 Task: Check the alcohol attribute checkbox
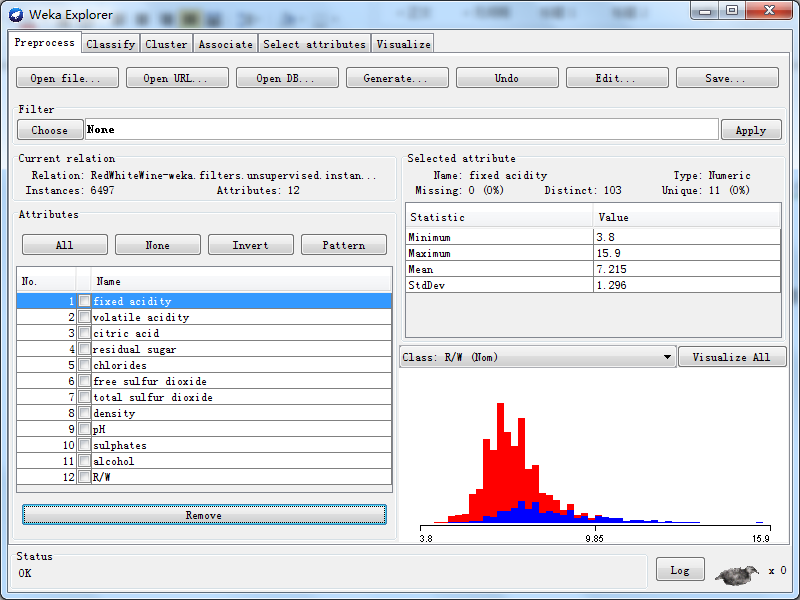pyautogui.click(x=85, y=461)
